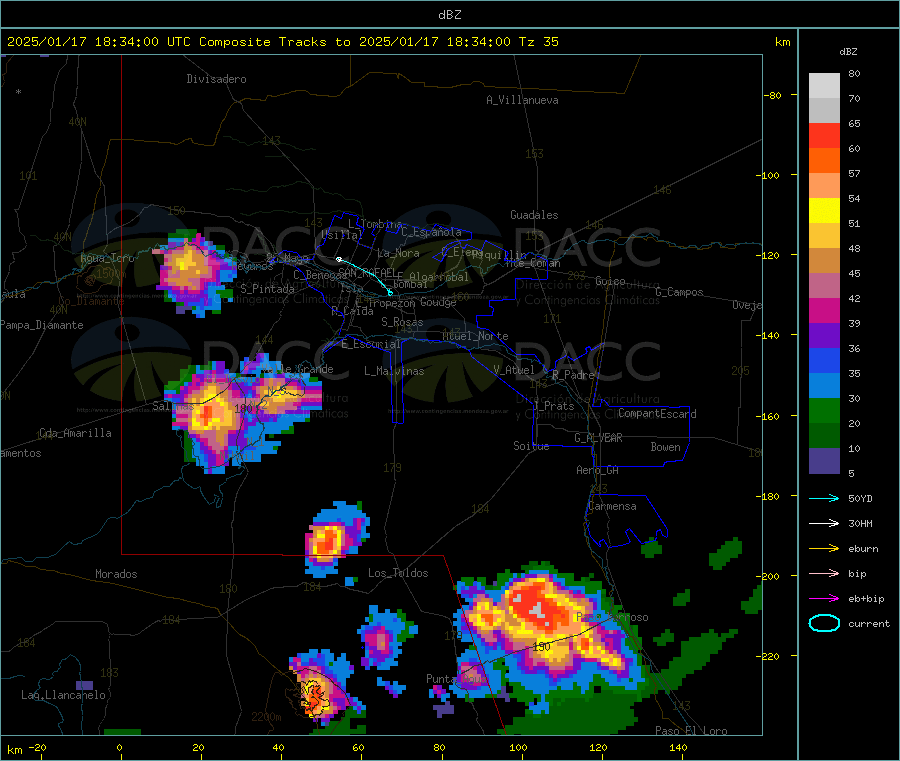This screenshot has height=761, width=900.
Task: Select the gold 48–51 dBZ swatch
Action: pyautogui.click(x=824, y=236)
